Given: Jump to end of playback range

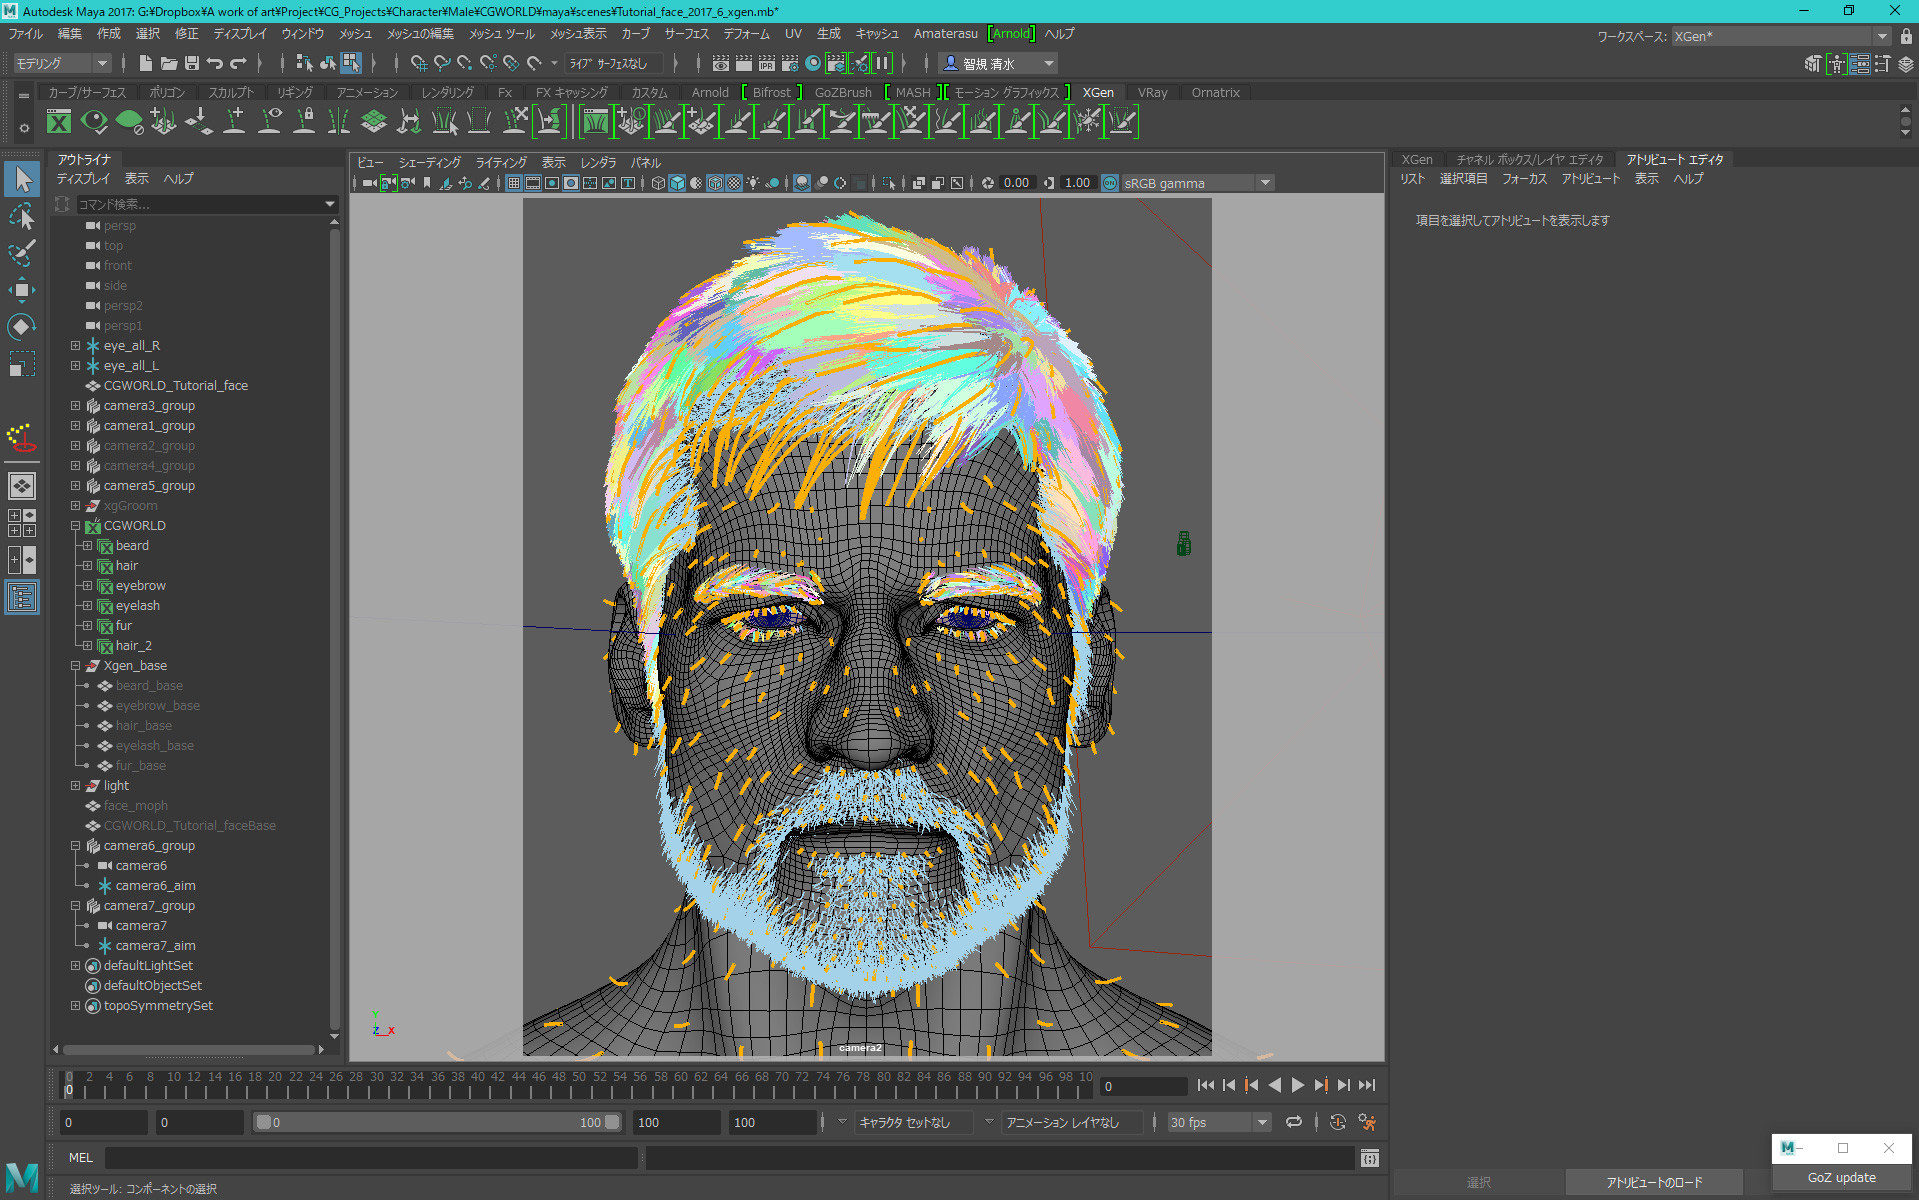Looking at the screenshot, I should pos(1367,1085).
